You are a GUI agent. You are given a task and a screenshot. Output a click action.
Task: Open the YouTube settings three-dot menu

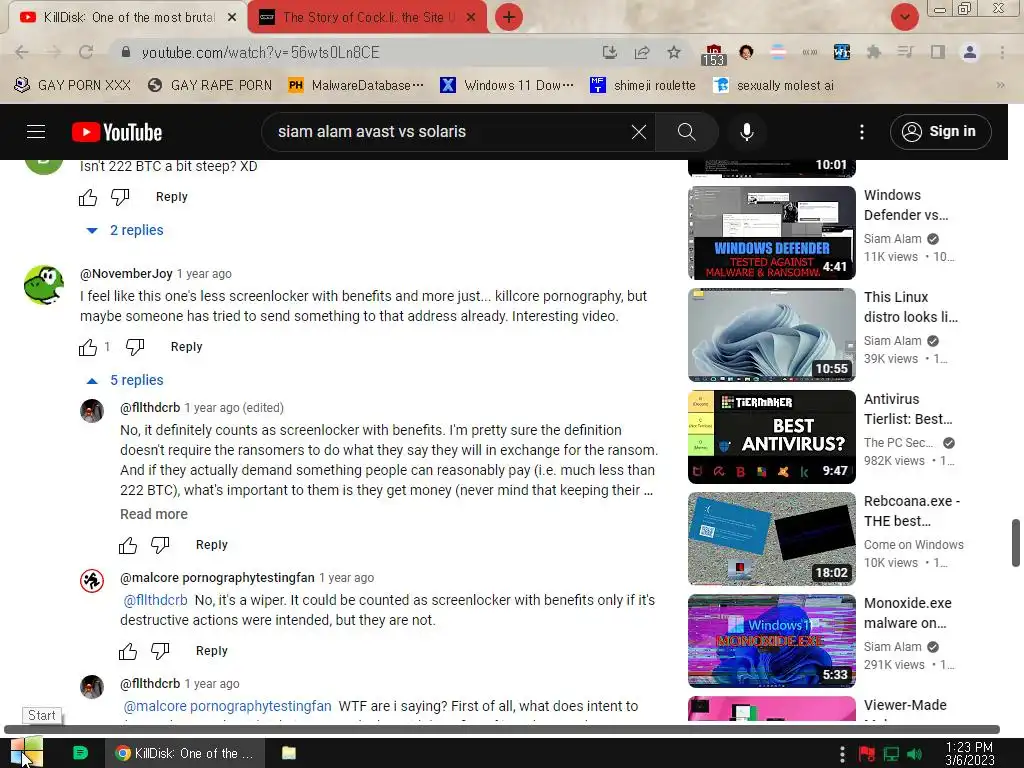tap(862, 132)
